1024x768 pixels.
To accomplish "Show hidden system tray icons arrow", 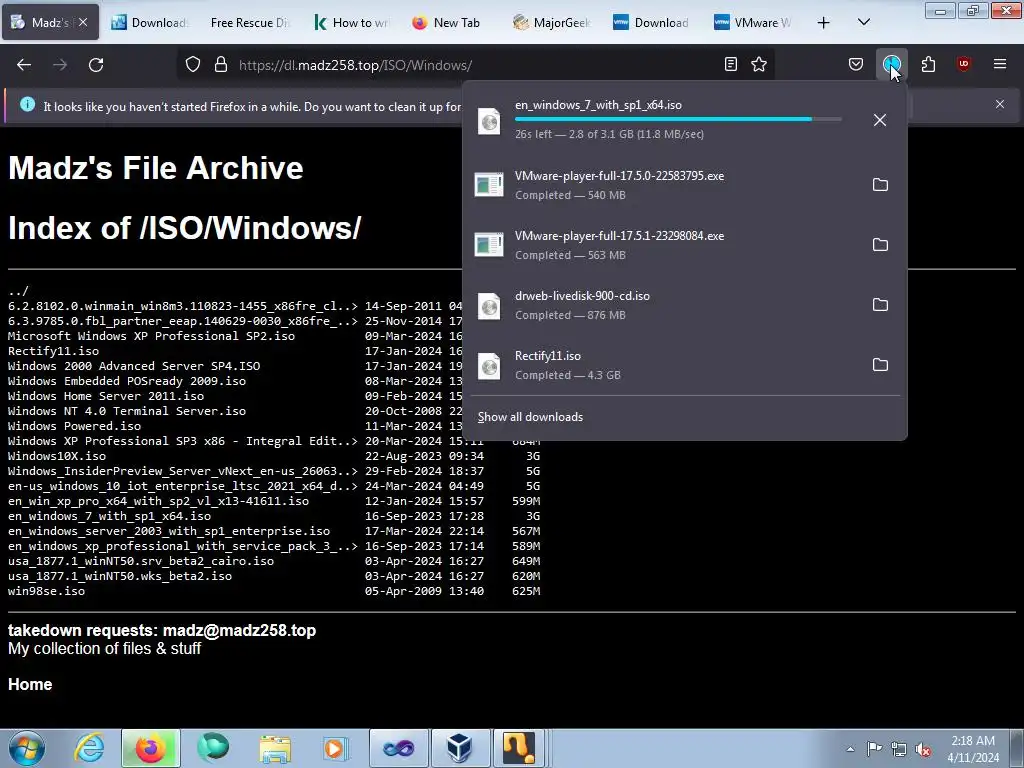I will [x=850, y=749].
